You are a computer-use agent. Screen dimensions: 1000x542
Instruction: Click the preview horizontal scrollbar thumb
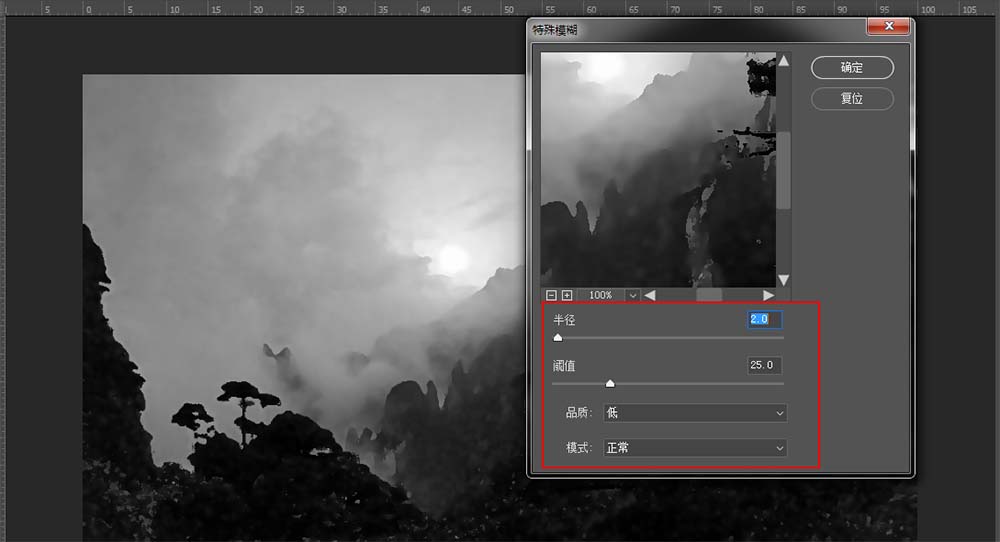(709, 296)
